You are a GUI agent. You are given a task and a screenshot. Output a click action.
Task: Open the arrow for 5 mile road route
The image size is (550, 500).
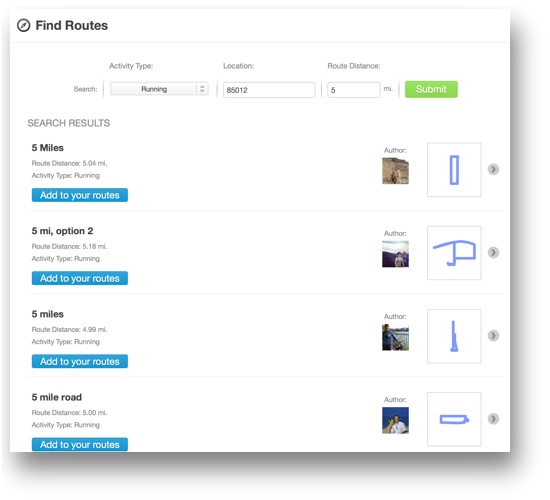(x=493, y=419)
